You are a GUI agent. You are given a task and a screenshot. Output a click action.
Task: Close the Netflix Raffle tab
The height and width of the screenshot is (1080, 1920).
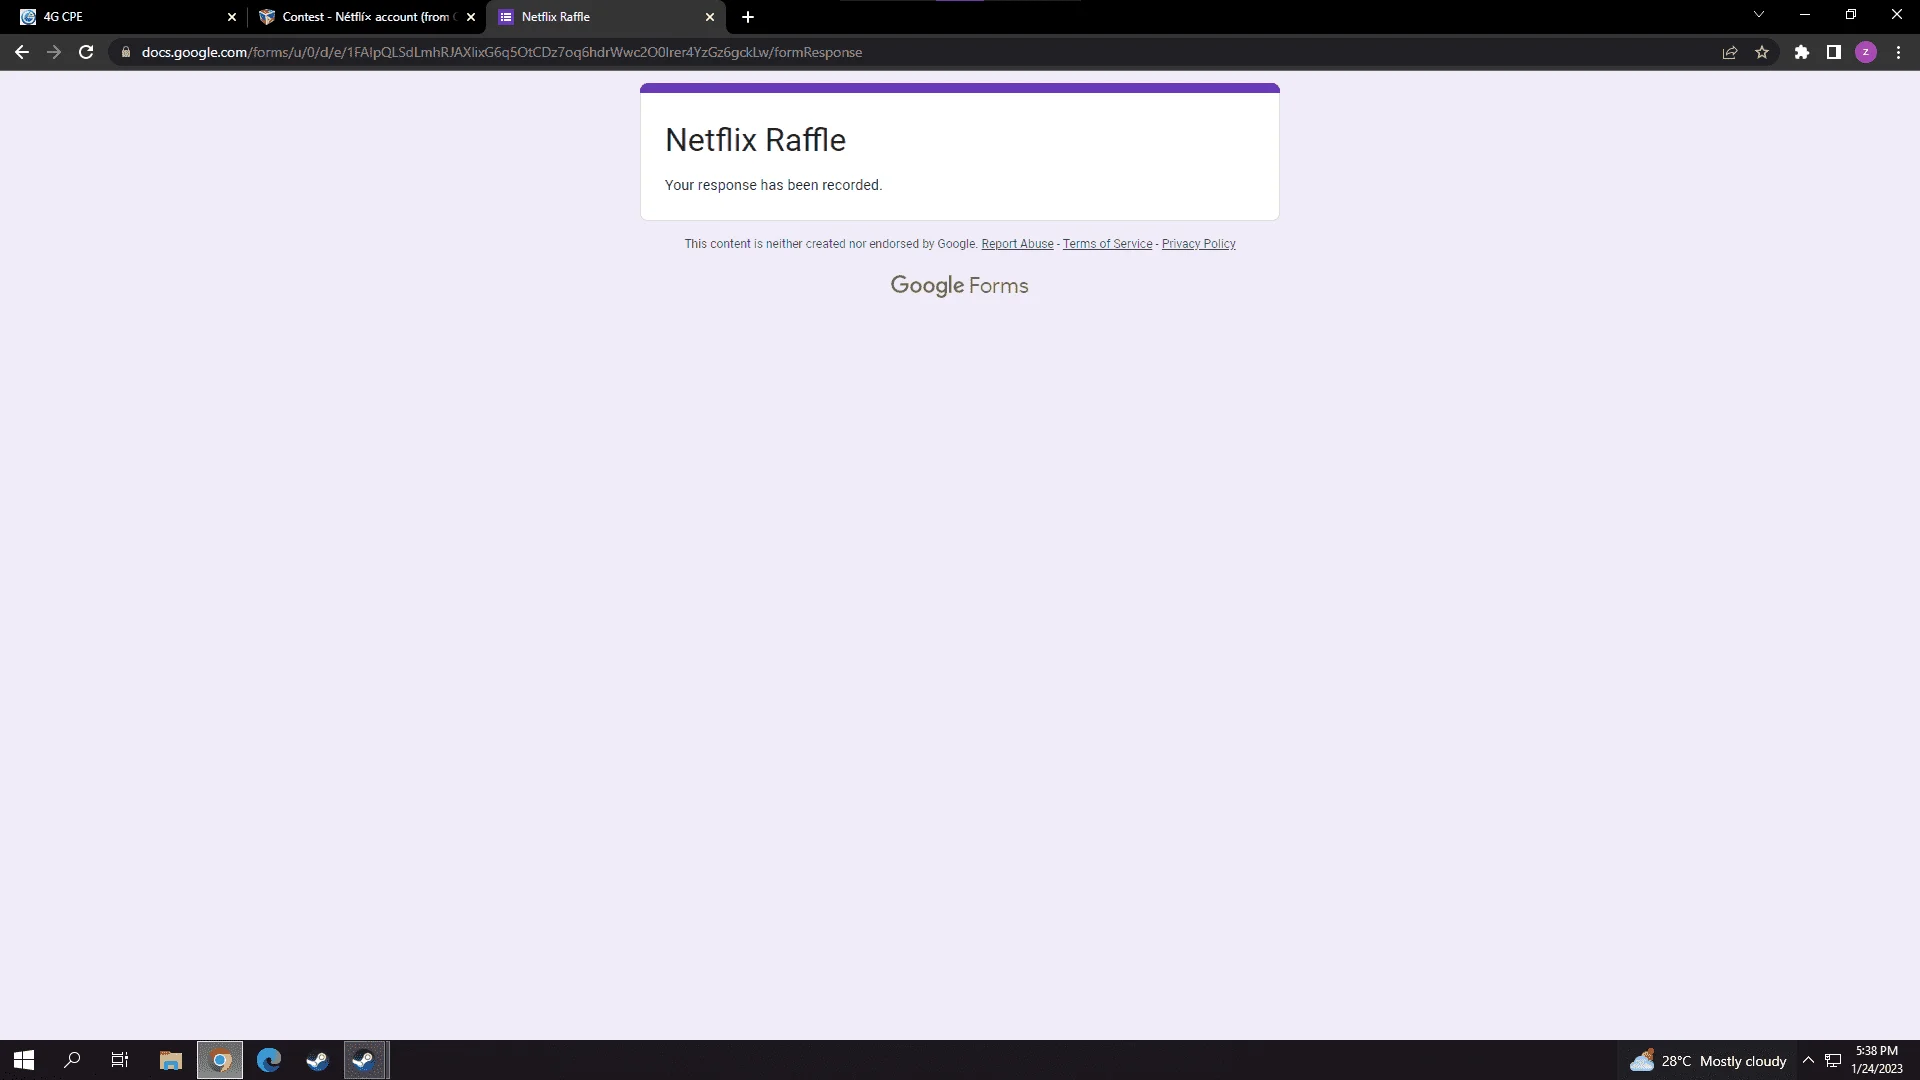click(x=710, y=17)
